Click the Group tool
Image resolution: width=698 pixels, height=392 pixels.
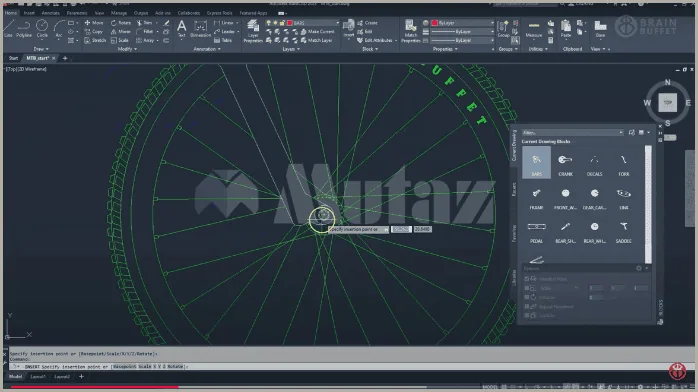click(503, 28)
